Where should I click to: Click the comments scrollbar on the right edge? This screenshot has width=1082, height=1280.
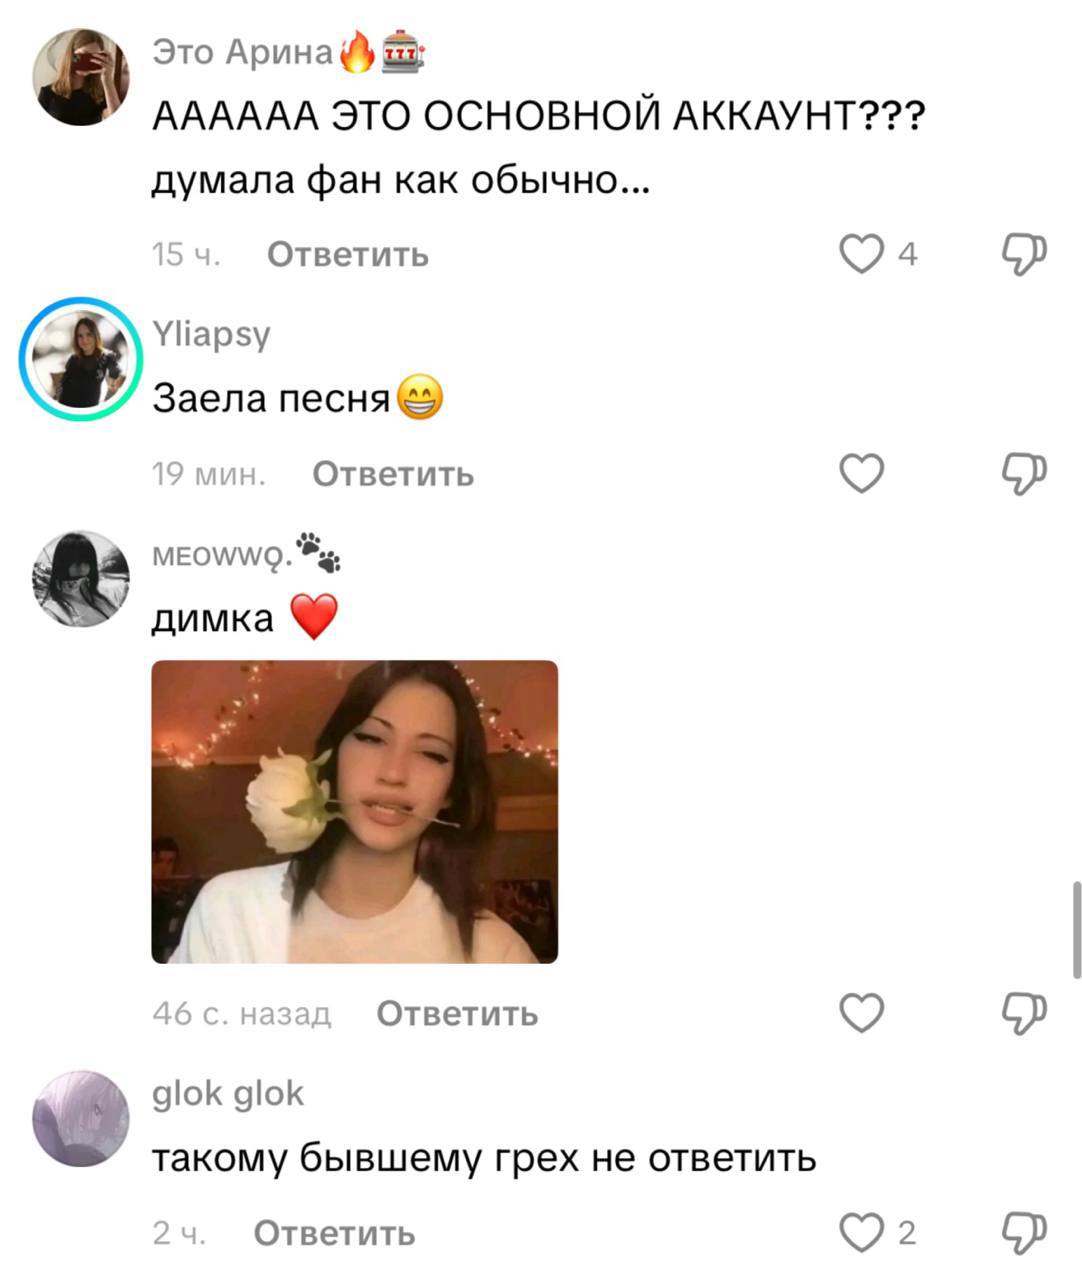[1076, 929]
